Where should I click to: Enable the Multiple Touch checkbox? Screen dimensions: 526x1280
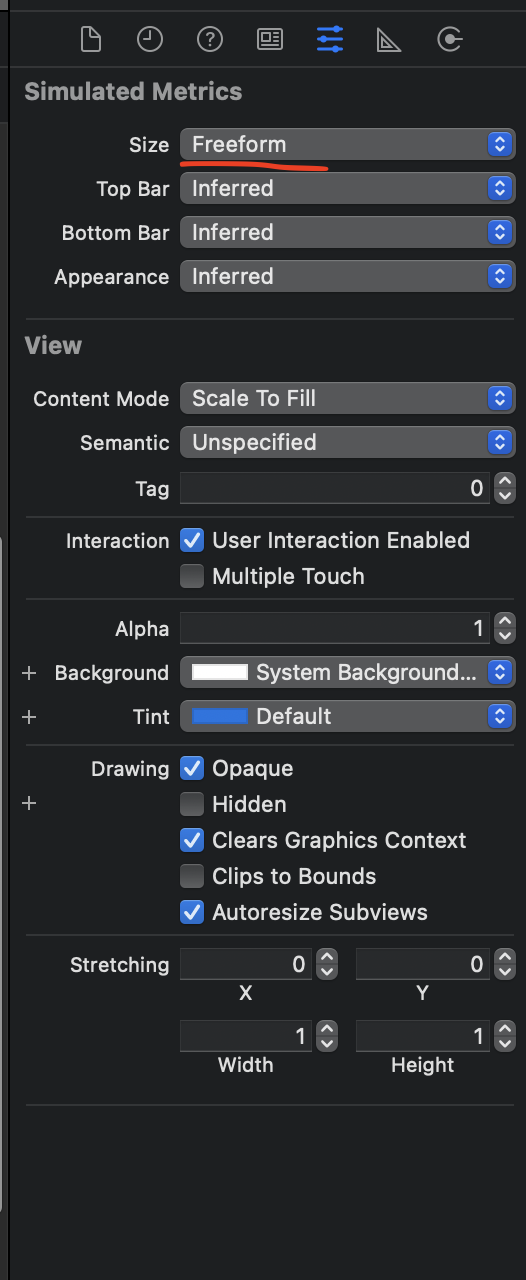pyautogui.click(x=192, y=577)
